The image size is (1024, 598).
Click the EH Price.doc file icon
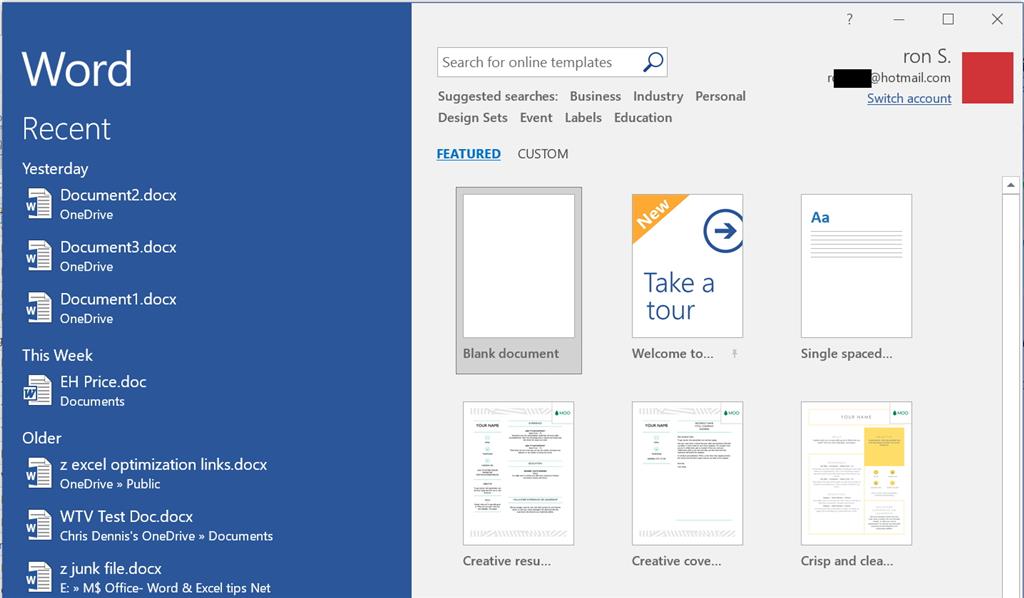click(37, 390)
